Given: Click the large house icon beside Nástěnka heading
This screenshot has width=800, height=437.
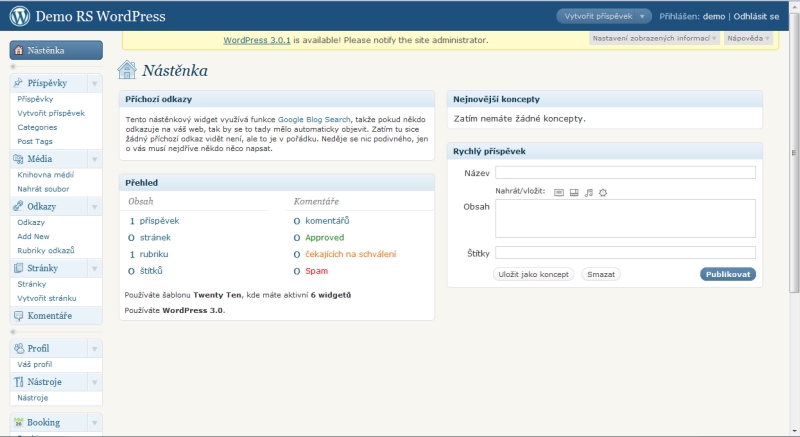Looking at the screenshot, I should click(127, 70).
